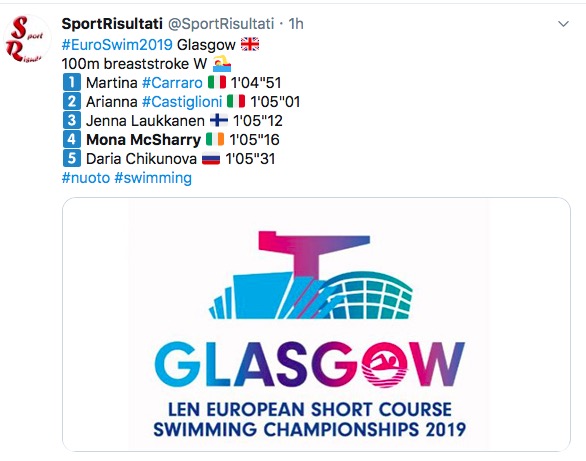Click the number 1 keycap emoji
Image resolution: width=586 pixels, height=461 pixels.
point(72,82)
